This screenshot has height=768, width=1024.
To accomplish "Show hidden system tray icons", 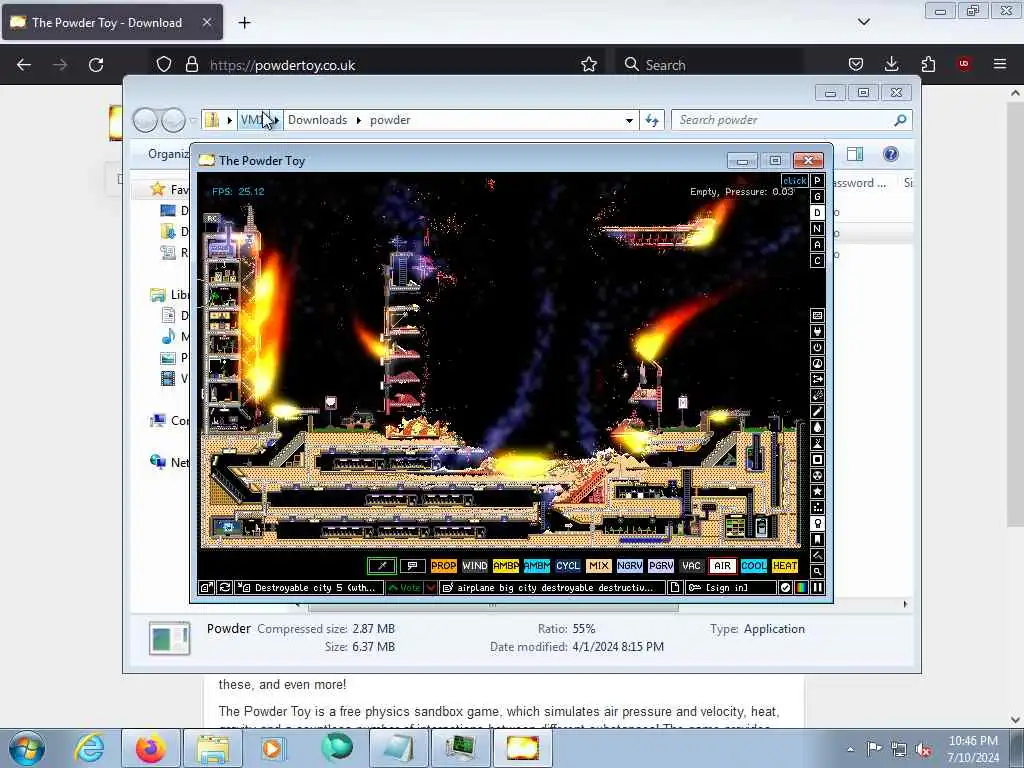I will pyautogui.click(x=850, y=749).
